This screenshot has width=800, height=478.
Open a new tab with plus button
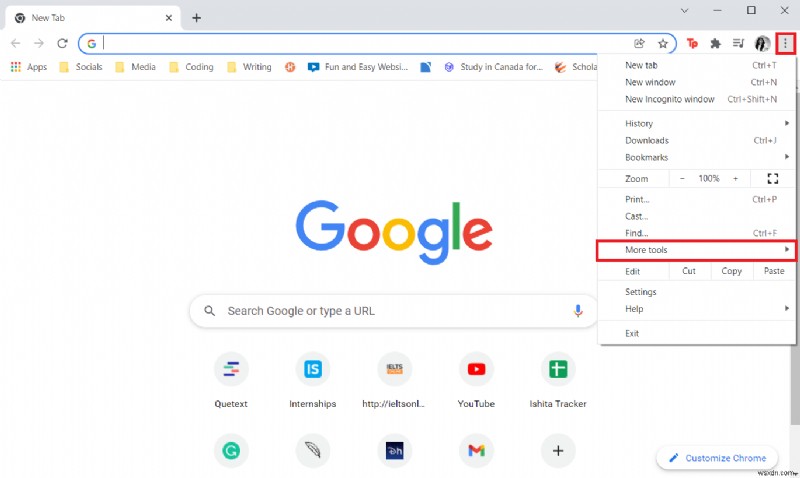(x=196, y=18)
